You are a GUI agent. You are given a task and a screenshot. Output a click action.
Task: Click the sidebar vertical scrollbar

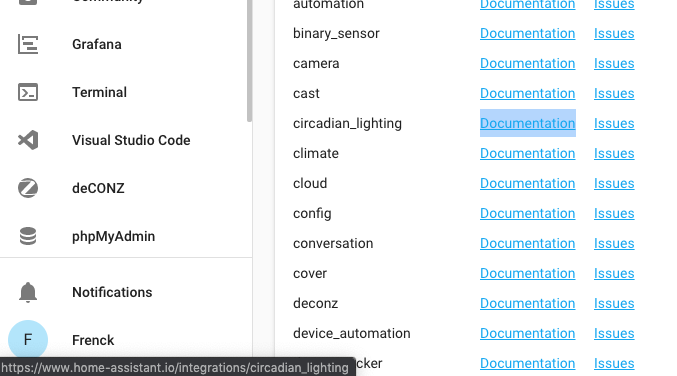coord(249,60)
